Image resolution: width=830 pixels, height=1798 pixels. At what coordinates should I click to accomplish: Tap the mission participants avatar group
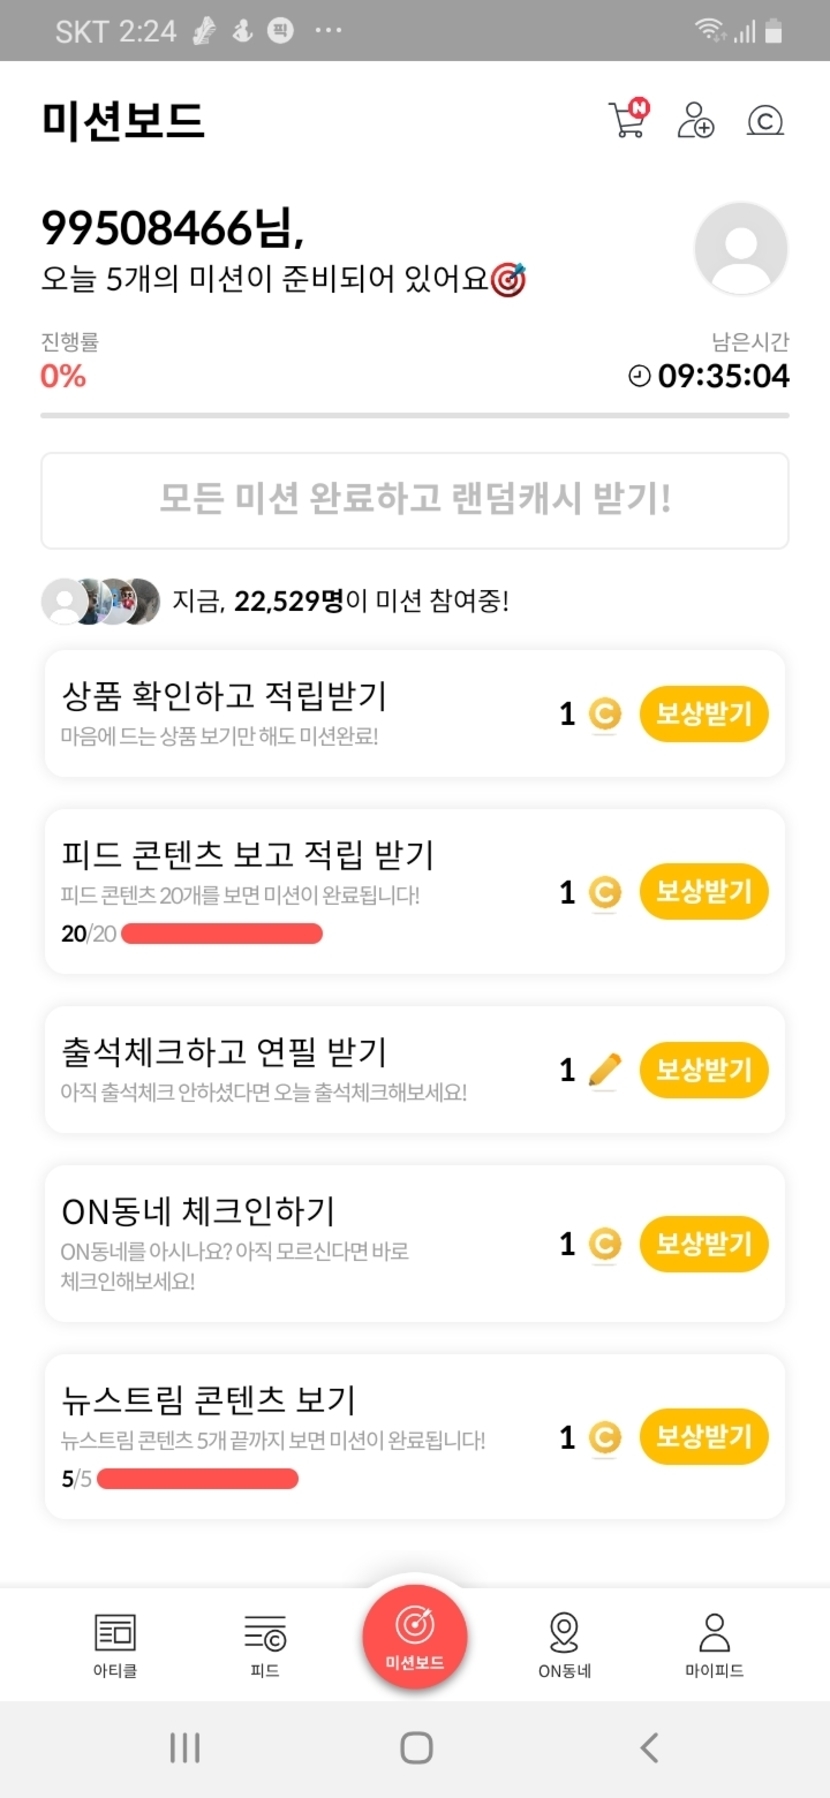(100, 601)
